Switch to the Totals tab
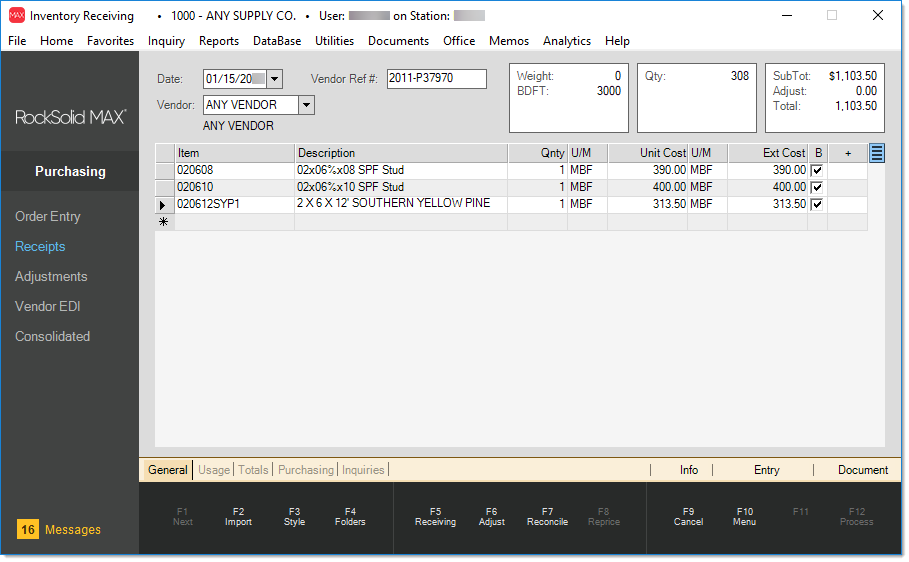Screen dimensions: 909x562 pos(253,470)
